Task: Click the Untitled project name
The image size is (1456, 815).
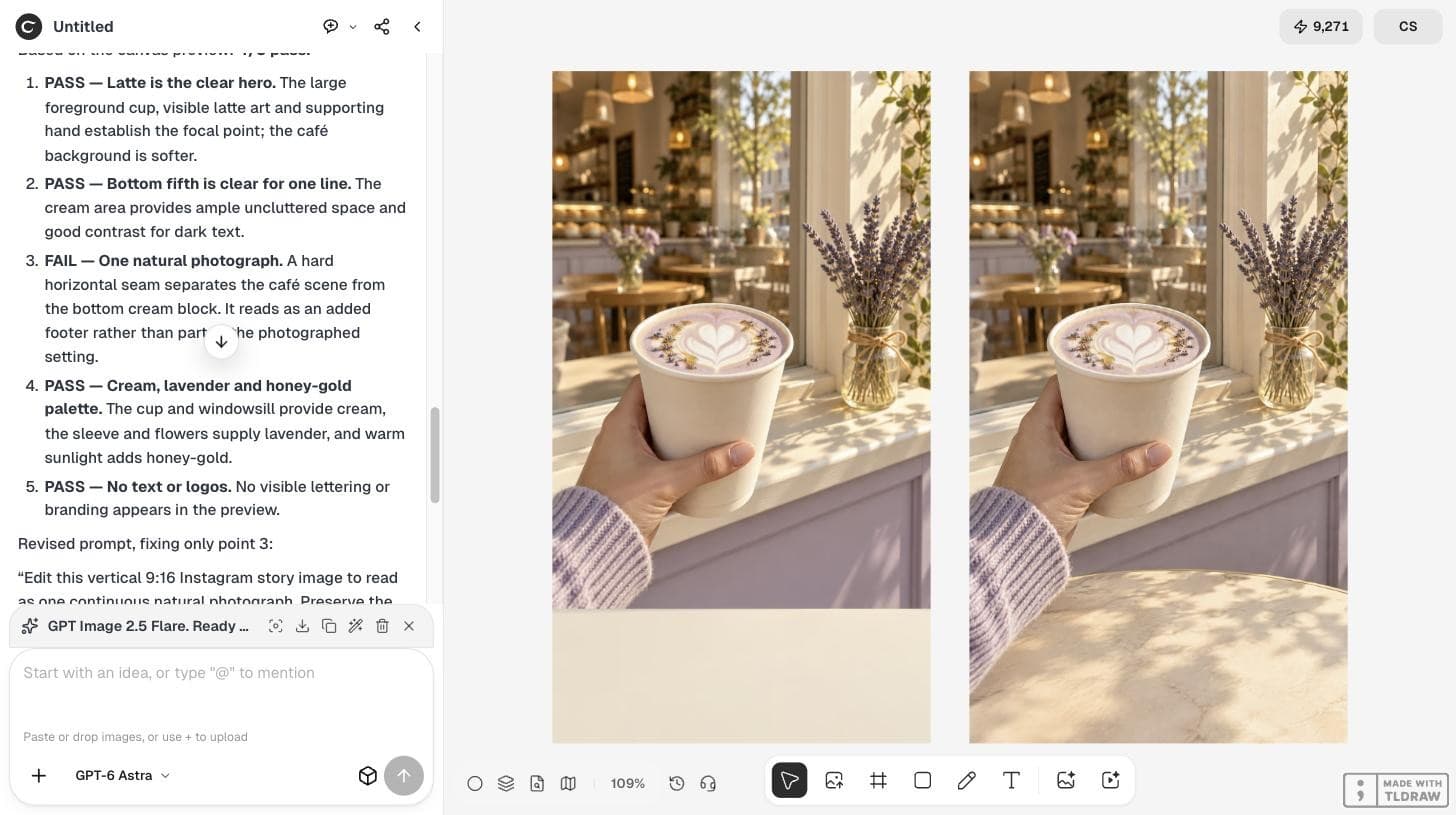Action: [83, 27]
